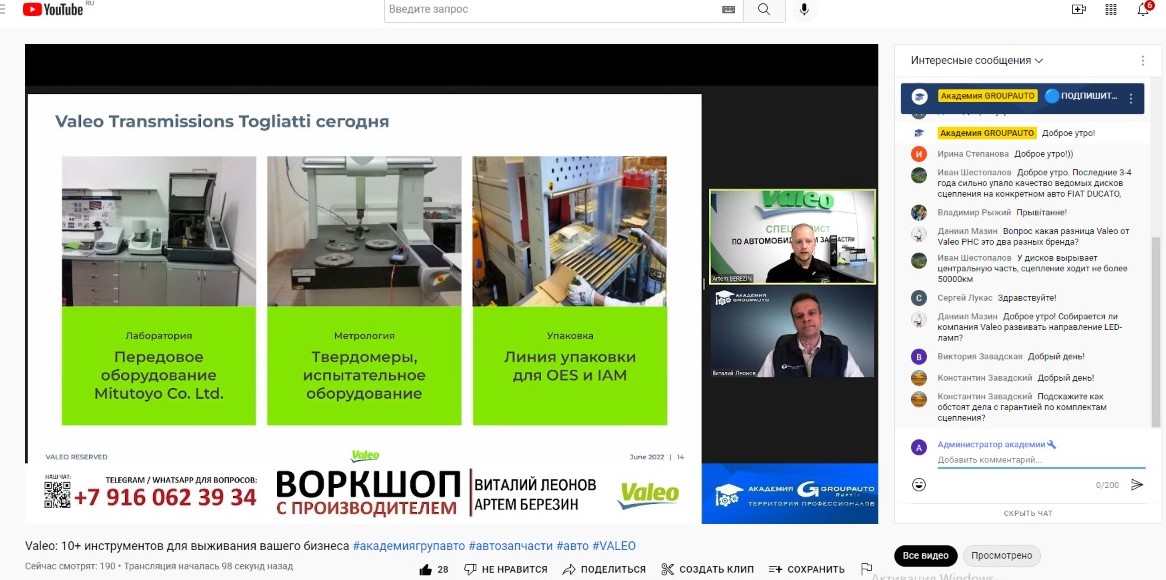Click the report flag icon
Screen dimensions: 1166x580
tap(866, 569)
